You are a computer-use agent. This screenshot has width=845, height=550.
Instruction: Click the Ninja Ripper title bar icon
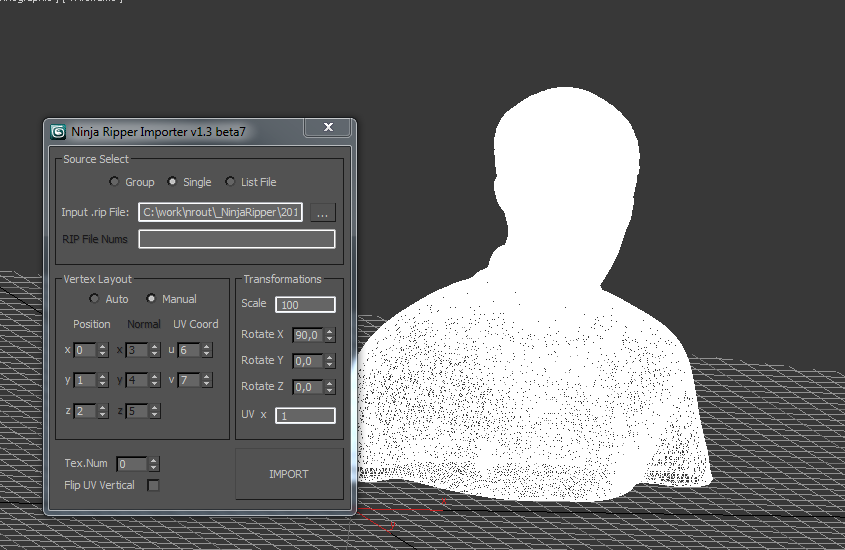click(59, 131)
